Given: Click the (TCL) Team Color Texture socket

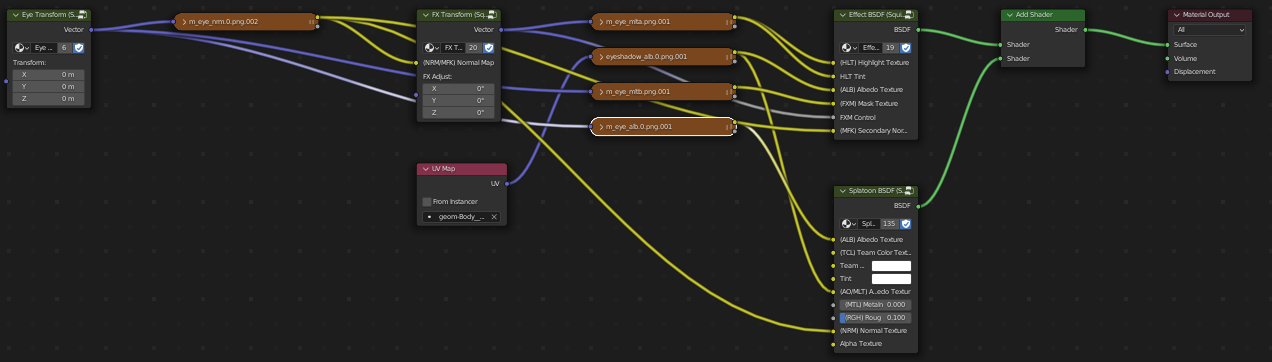Looking at the screenshot, I should (x=833, y=252).
